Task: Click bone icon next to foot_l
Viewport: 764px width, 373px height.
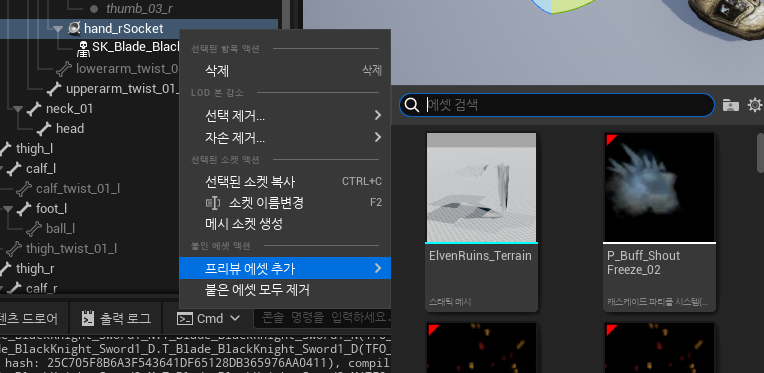Action: pyautogui.click(x=24, y=209)
